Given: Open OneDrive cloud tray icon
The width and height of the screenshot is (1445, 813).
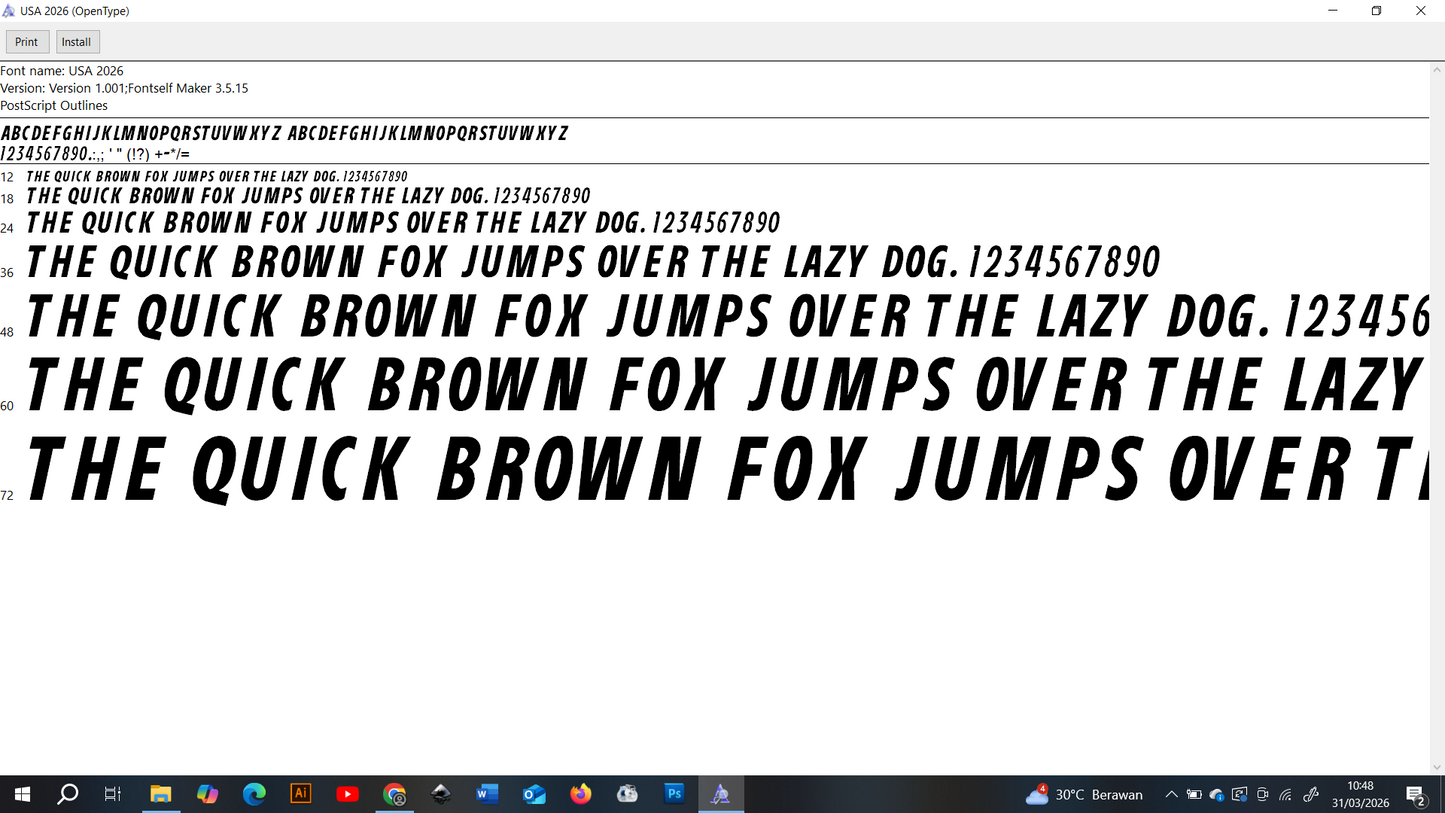Looking at the screenshot, I should click(x=1217, y=795).
